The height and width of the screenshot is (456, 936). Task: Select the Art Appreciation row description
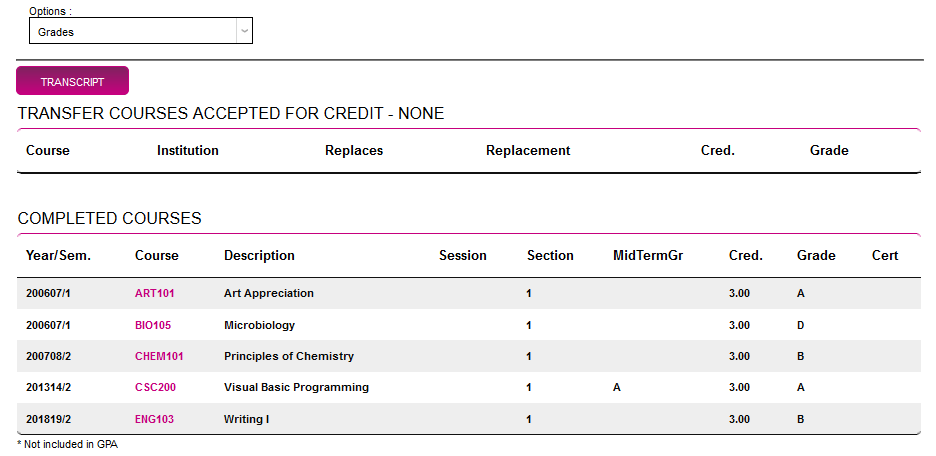click(x=269, y=294)
